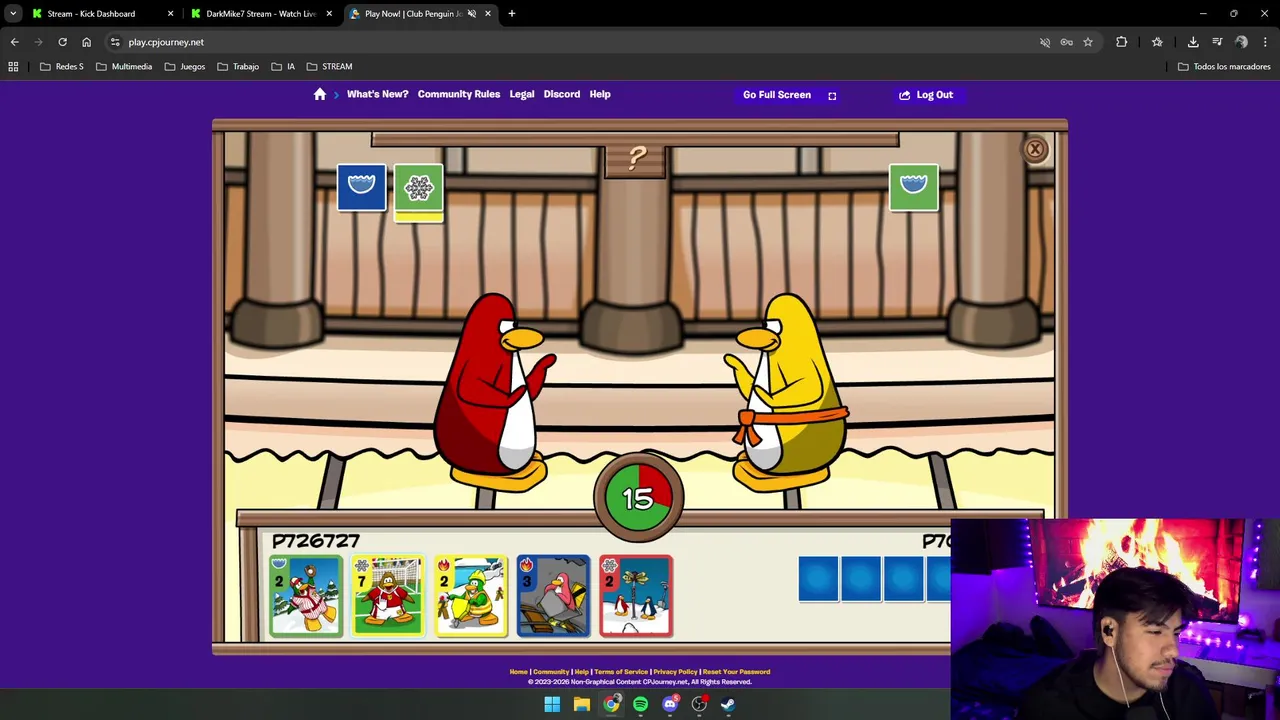Open the Terms of Service footer link
This screenshot has height=720, width=1280.
click(621, 672)
